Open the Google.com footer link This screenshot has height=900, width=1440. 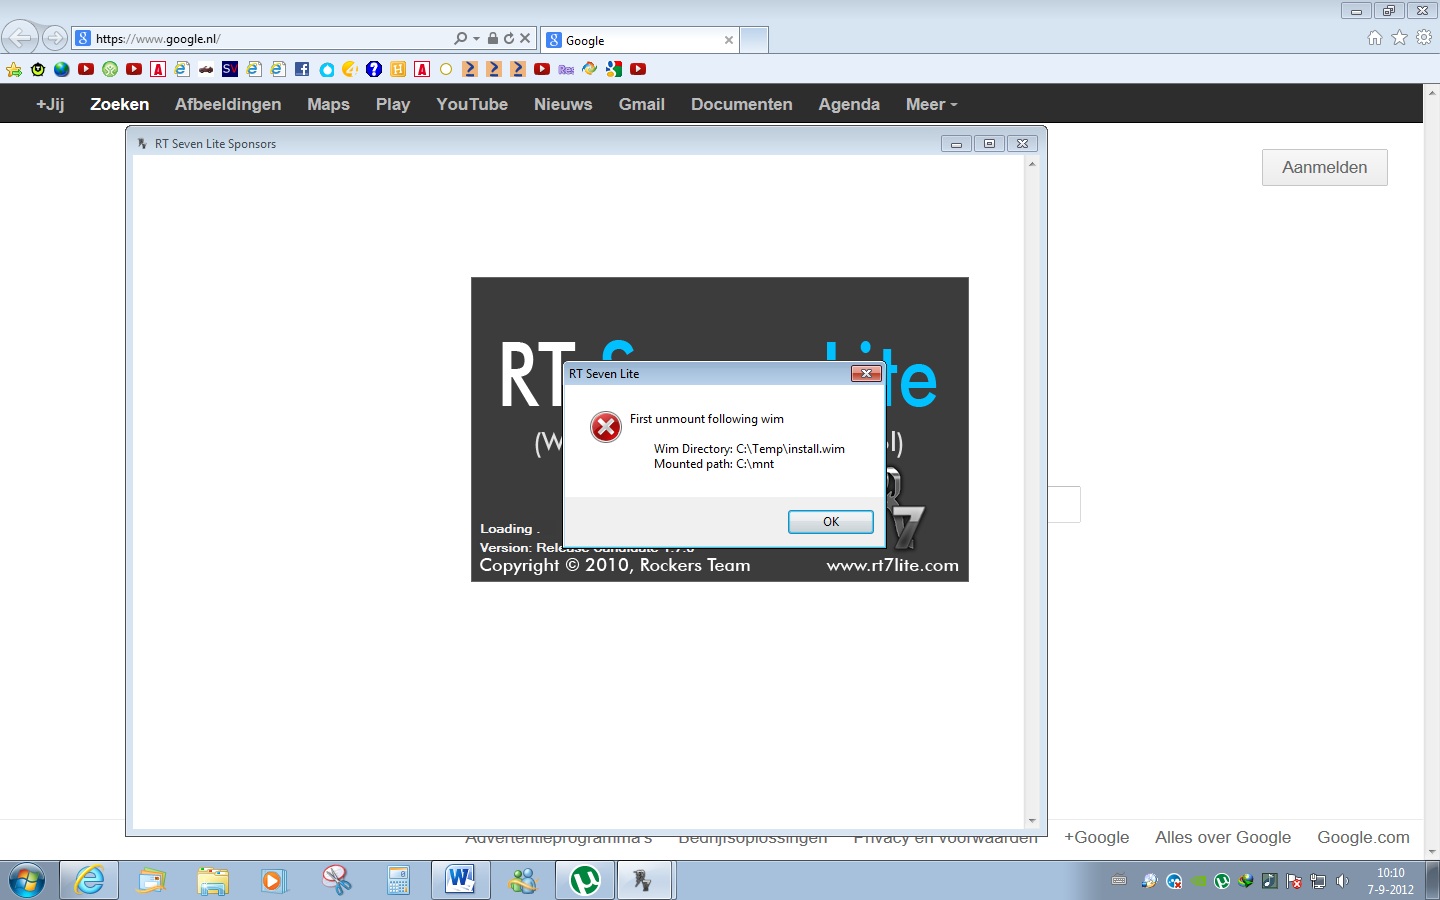click(x=1363, y=837)
